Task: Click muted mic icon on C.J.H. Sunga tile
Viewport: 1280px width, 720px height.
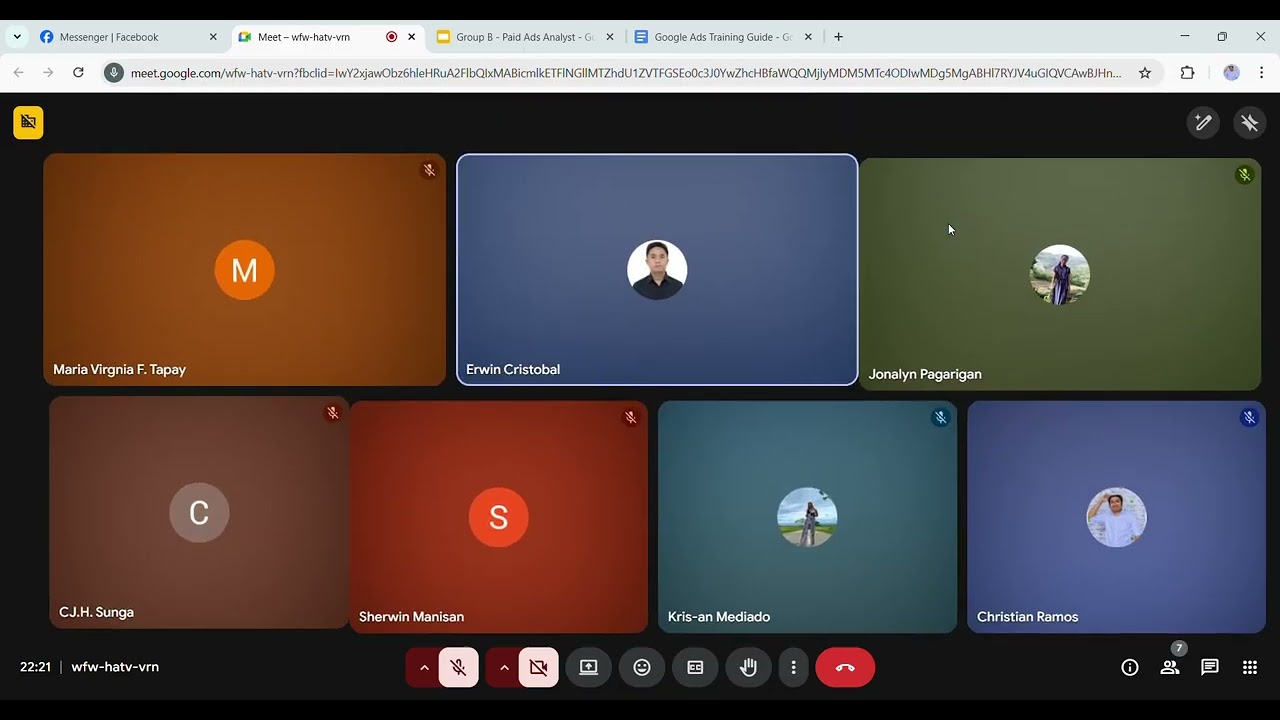Action: (332, 413)
